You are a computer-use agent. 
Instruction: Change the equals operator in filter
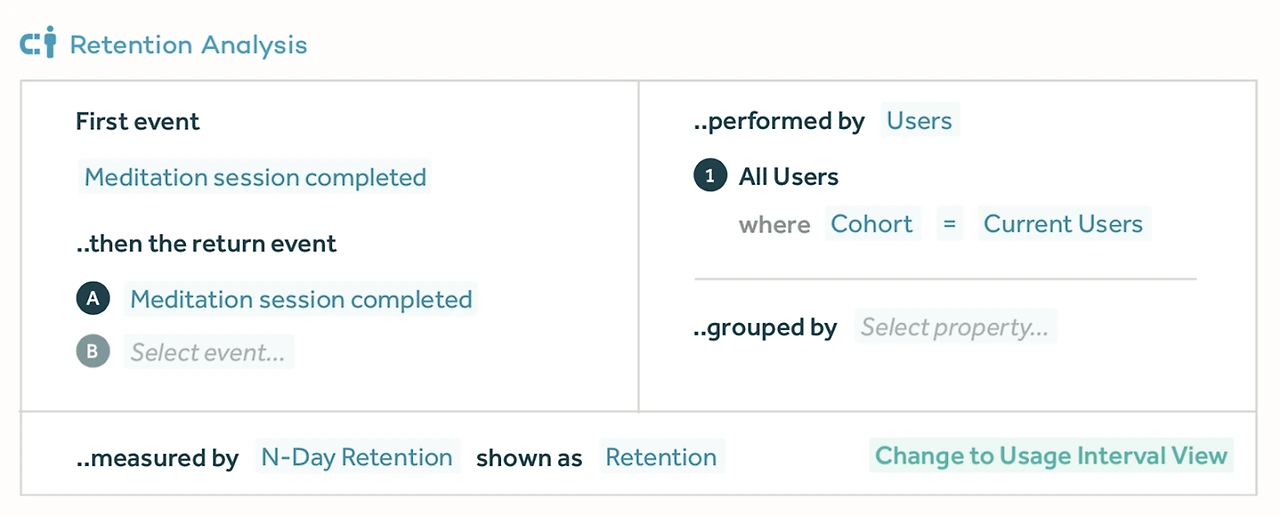click(x=948, y=223)
